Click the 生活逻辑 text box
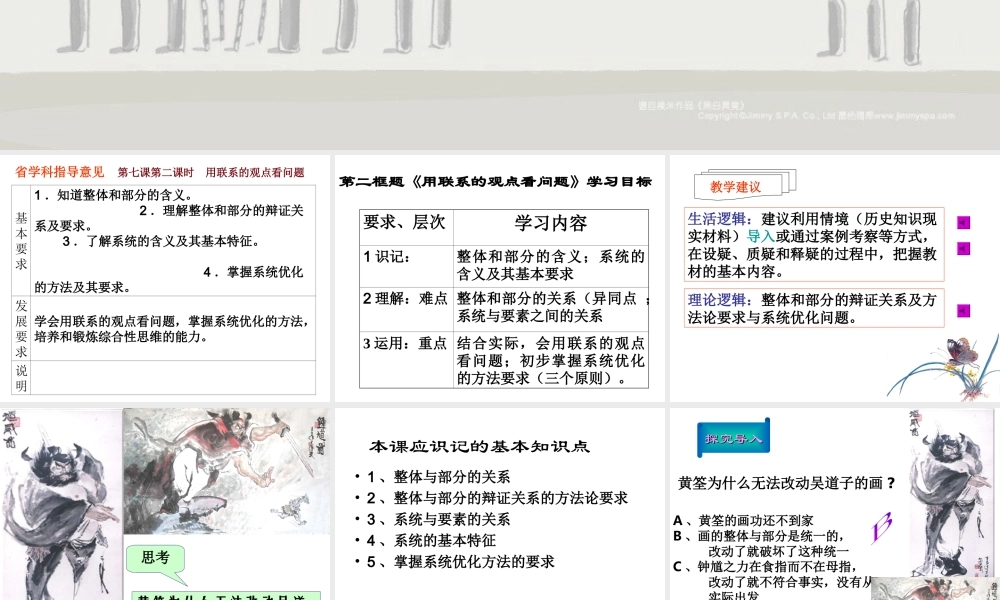 pyautogui.click(x=814, y=244)
